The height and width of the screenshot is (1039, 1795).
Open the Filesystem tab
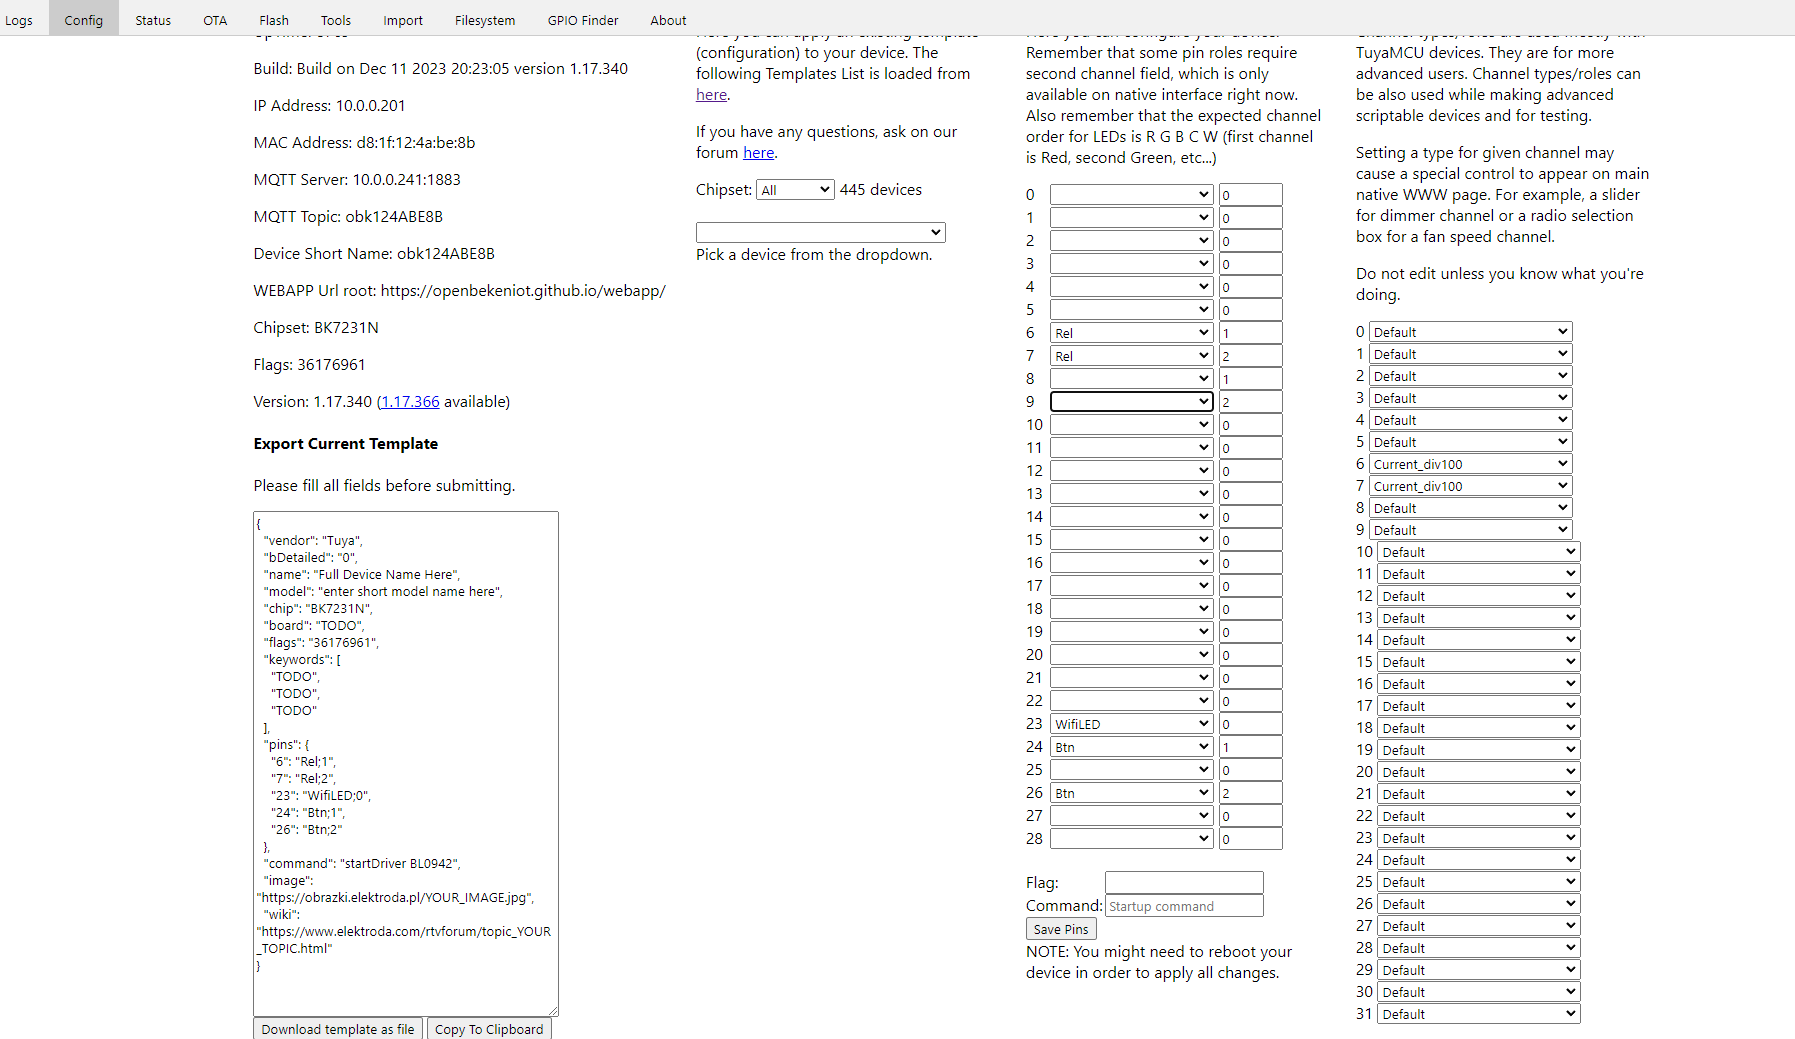pos(485,20)
